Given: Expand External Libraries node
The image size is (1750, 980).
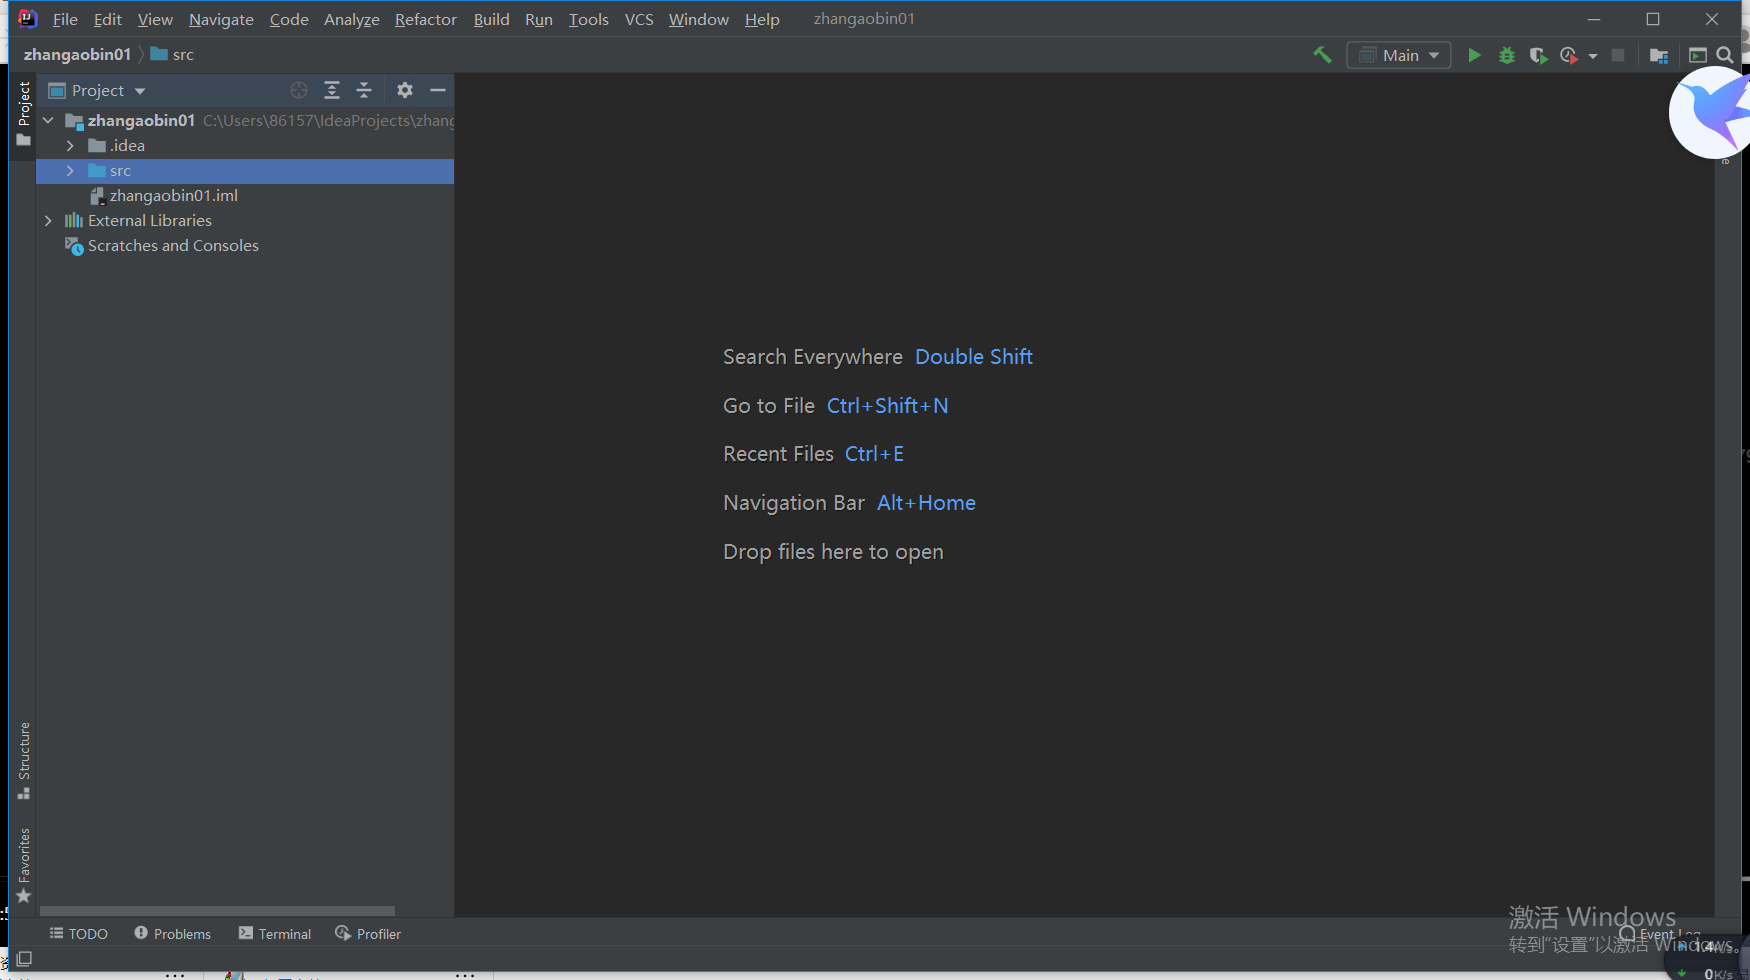Looking at the screenshot, I should point(48,220).
